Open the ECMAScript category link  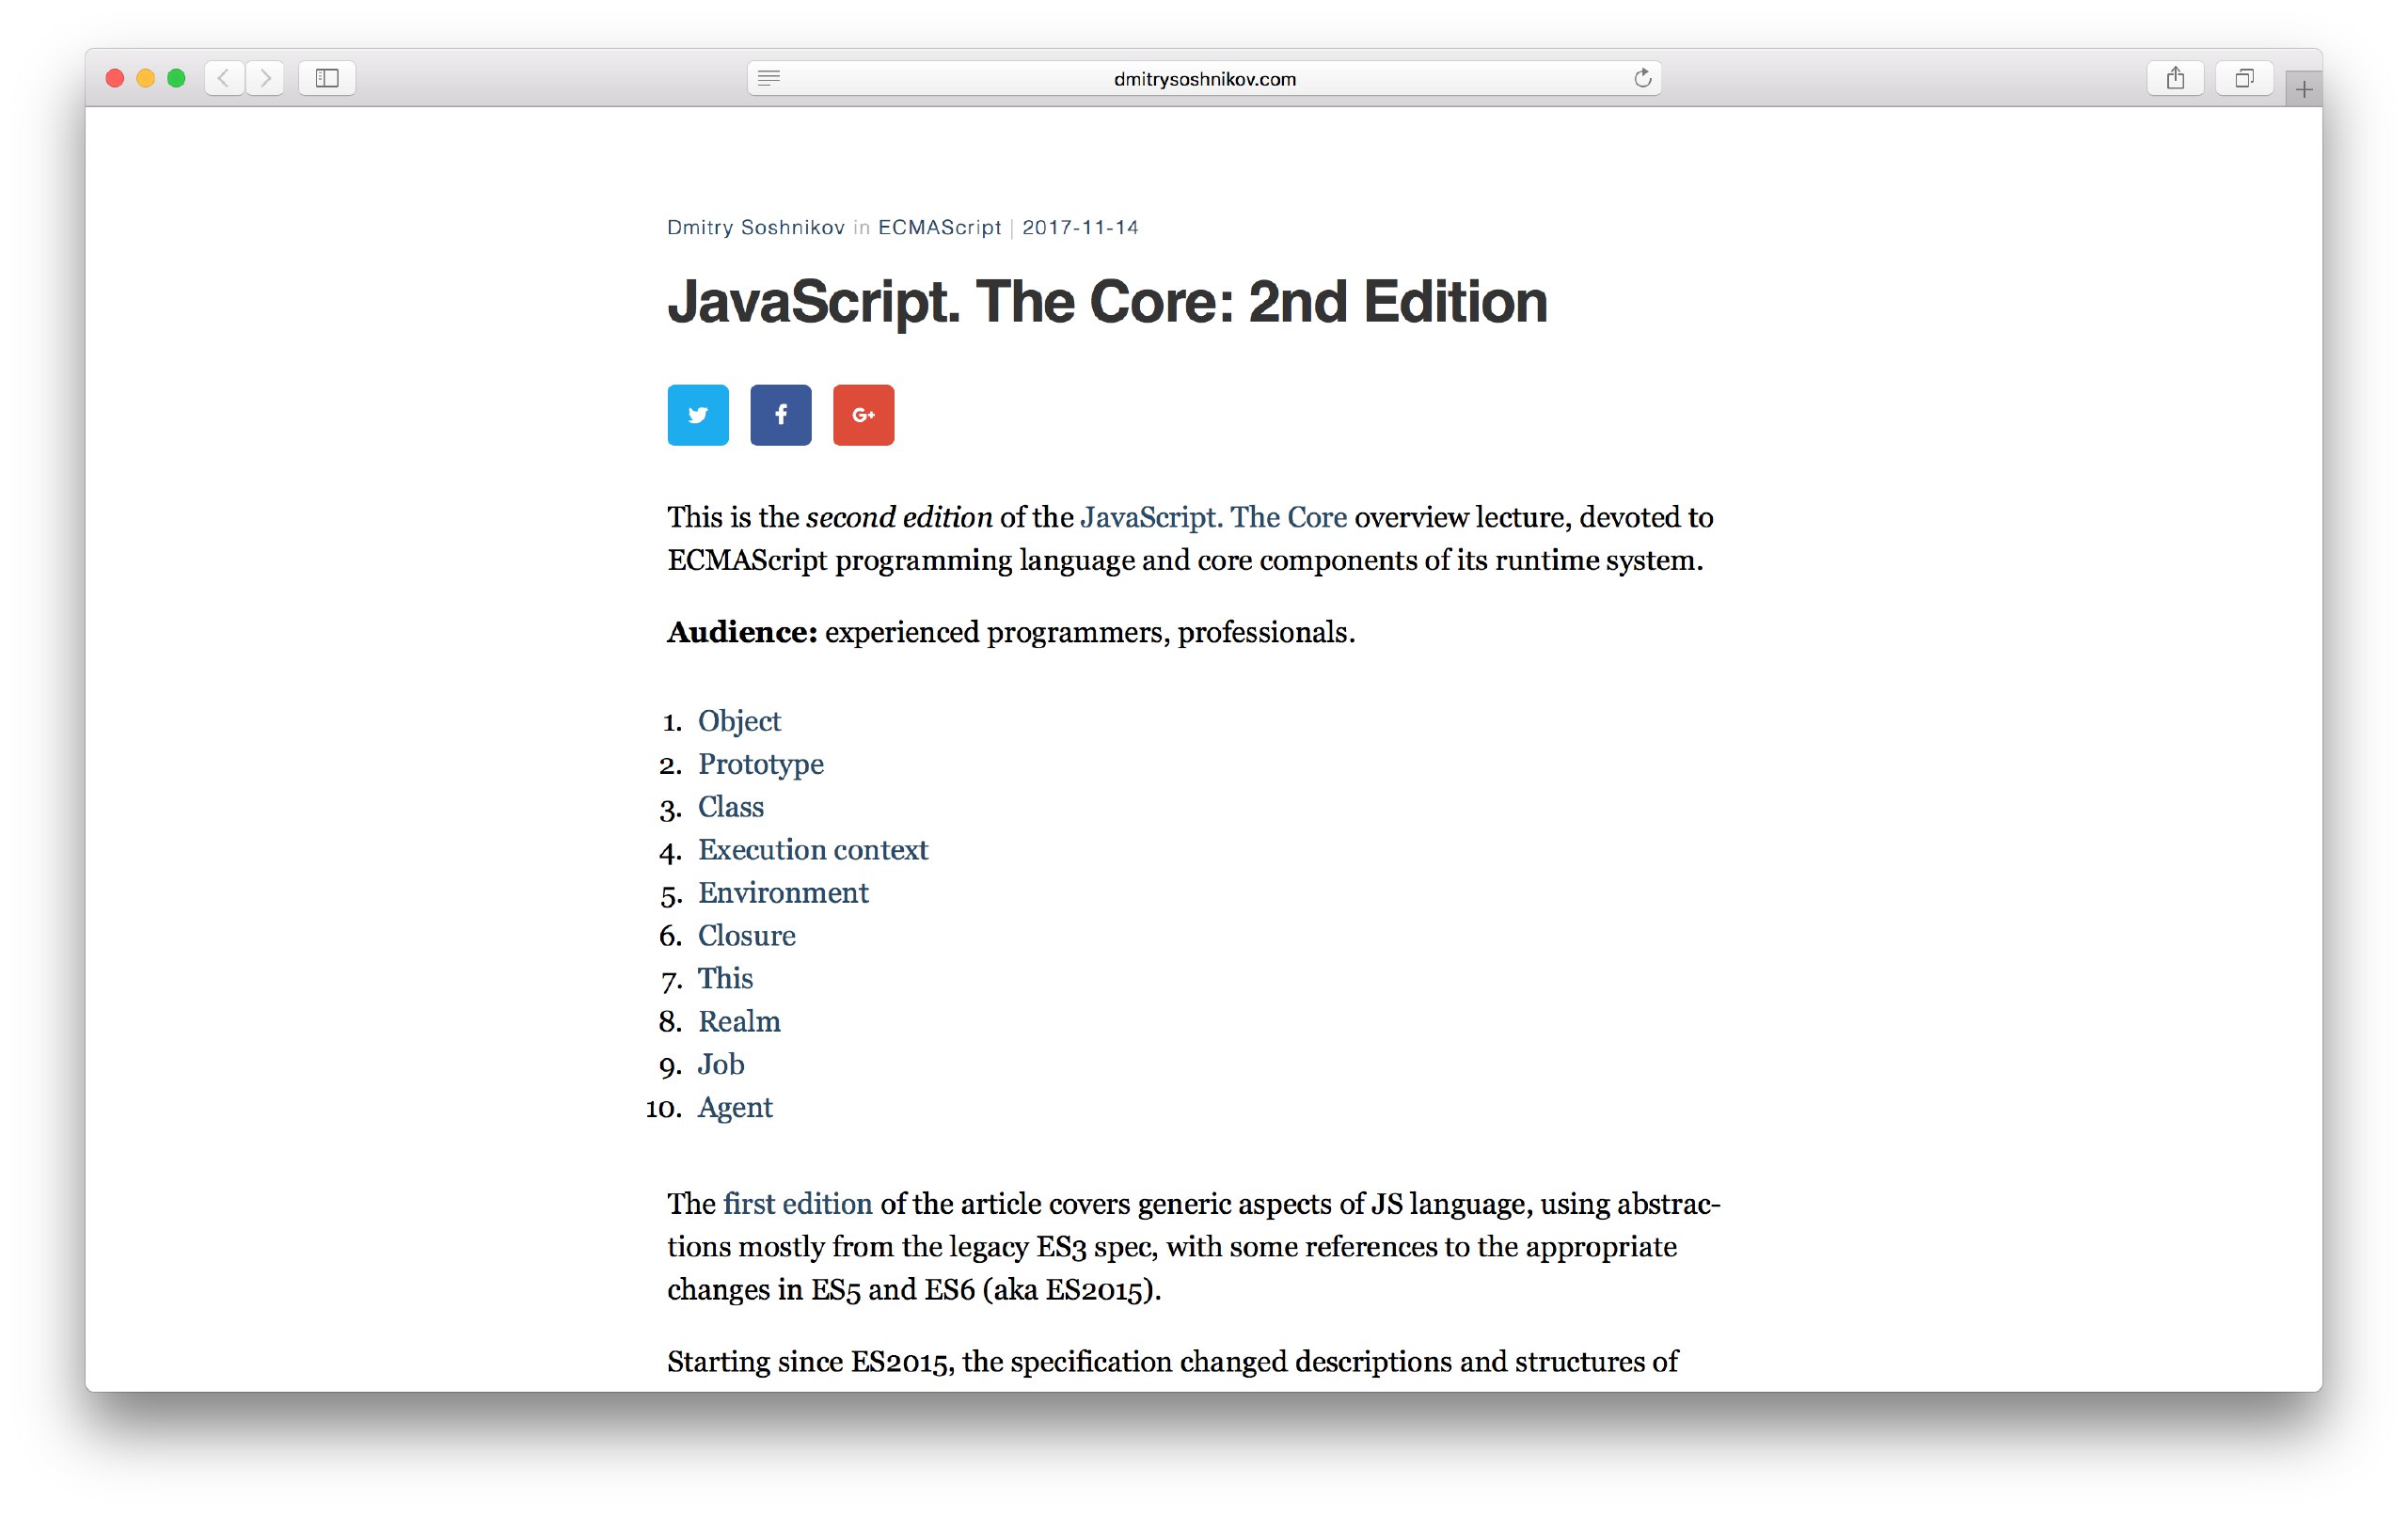pyautogui.click(x=939, y=227)
